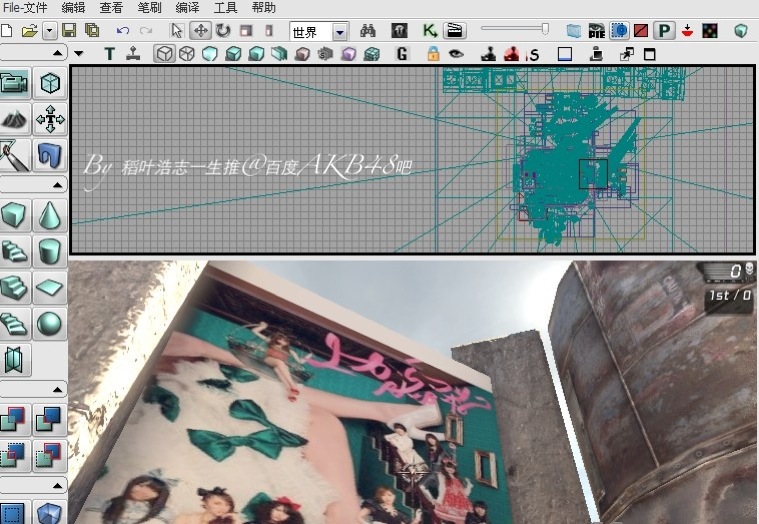Open a file with the folder icon

point(30,31)
